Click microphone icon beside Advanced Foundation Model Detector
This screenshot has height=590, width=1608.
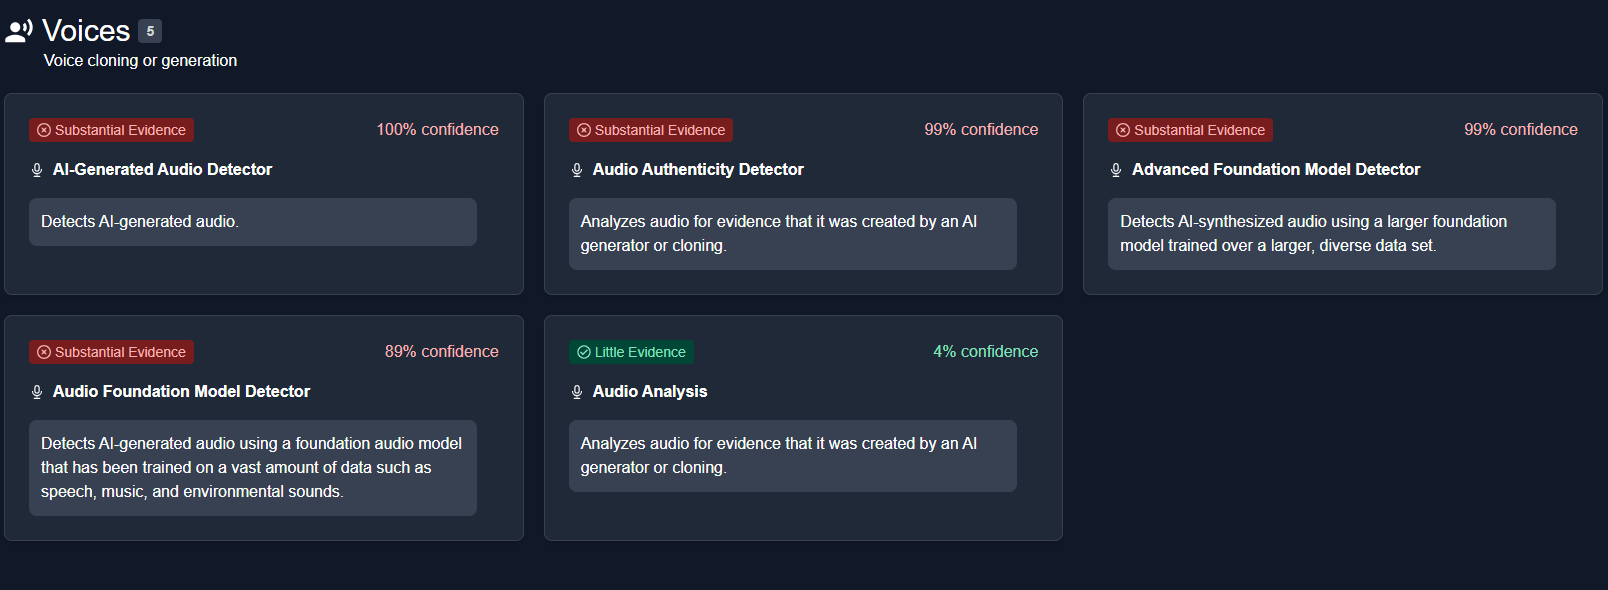click(1116, 170)
